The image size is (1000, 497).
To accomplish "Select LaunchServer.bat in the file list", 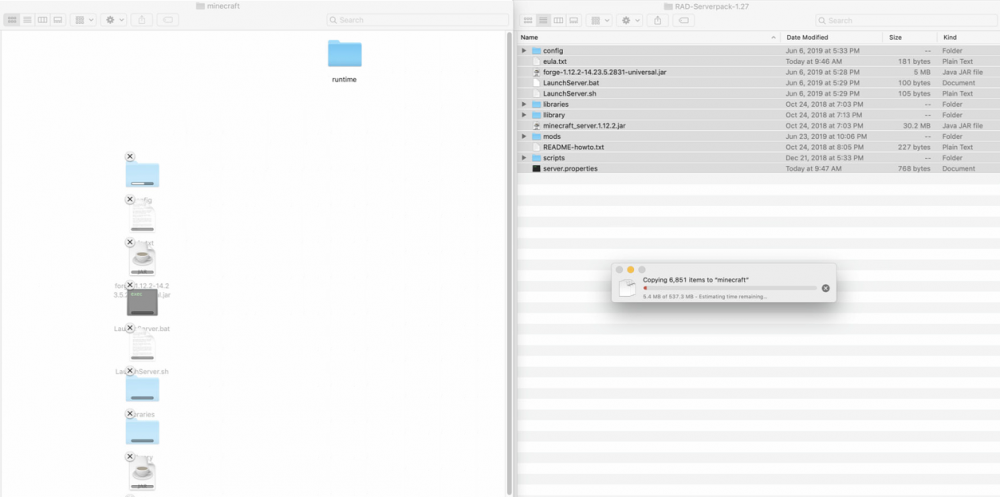I will (x=758, y=83).
